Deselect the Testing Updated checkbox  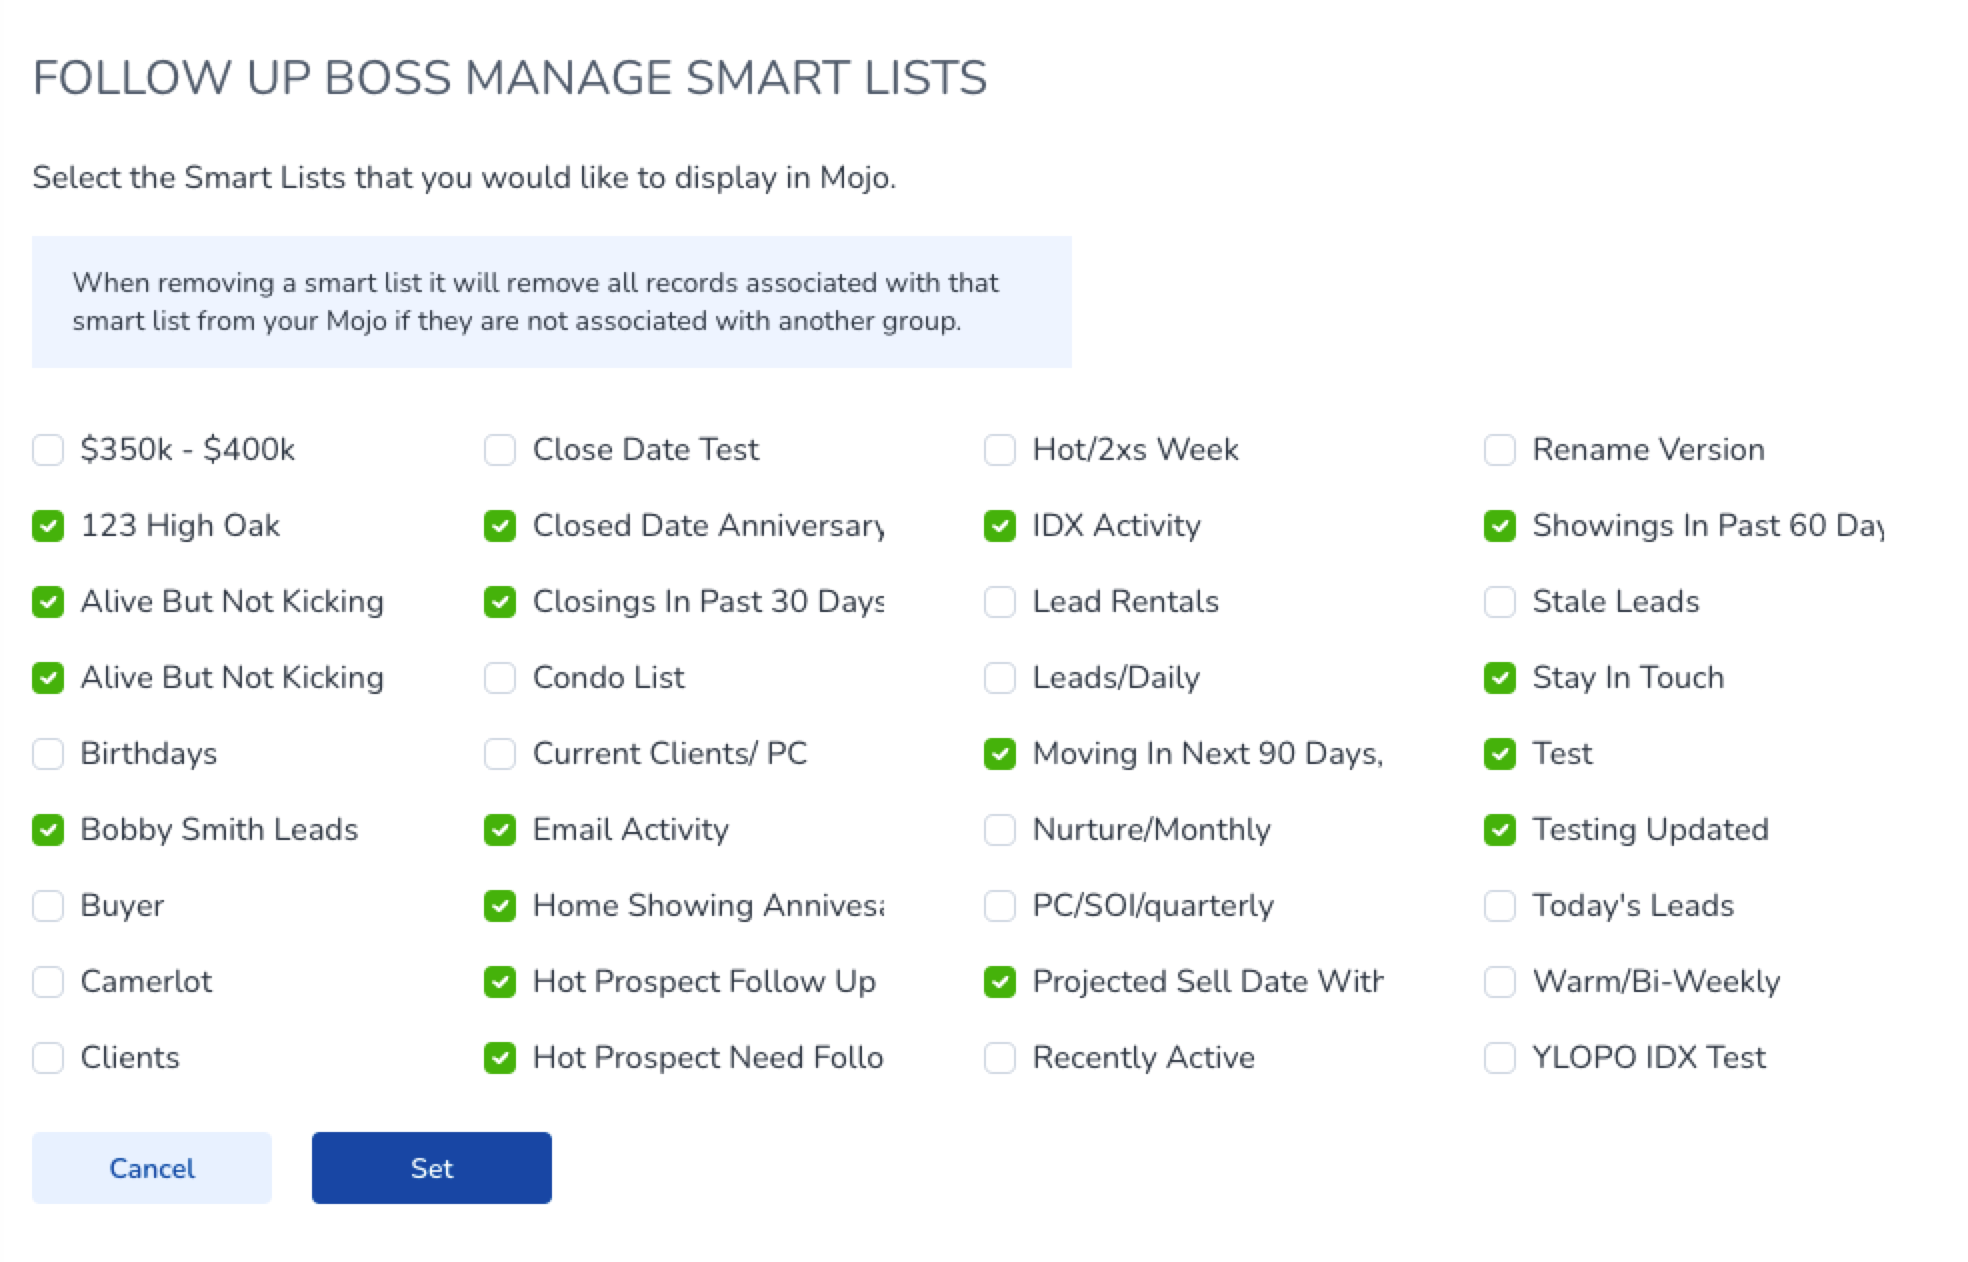pyautogui.click(x=1500, y=830)
